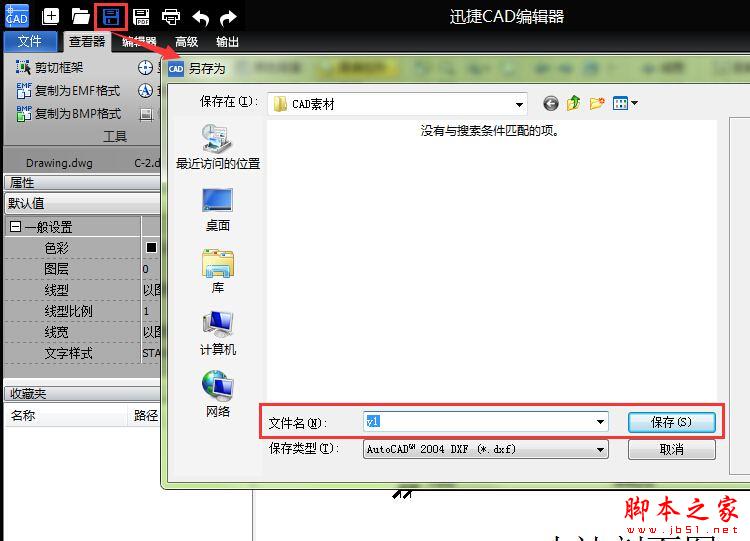Open the 文件 menu tab

click(30, 42)
